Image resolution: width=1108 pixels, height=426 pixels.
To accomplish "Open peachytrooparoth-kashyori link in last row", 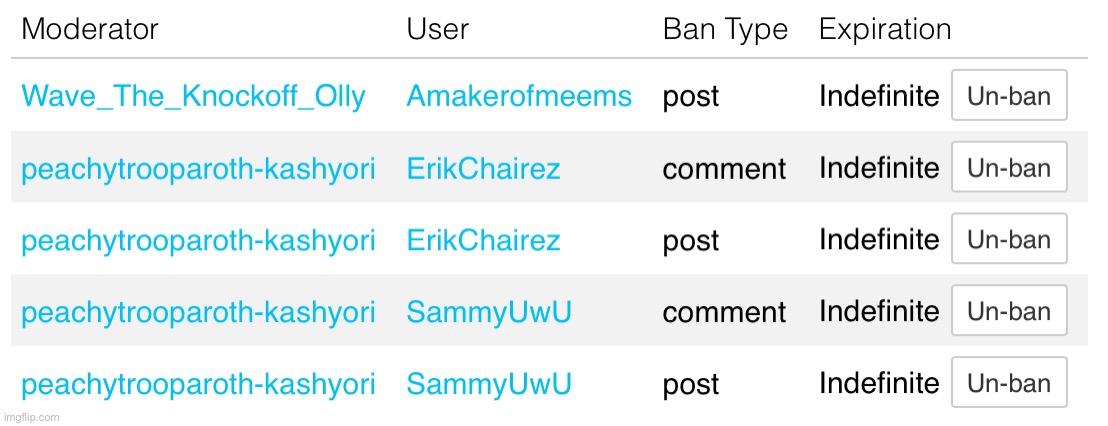I will 198,386.
